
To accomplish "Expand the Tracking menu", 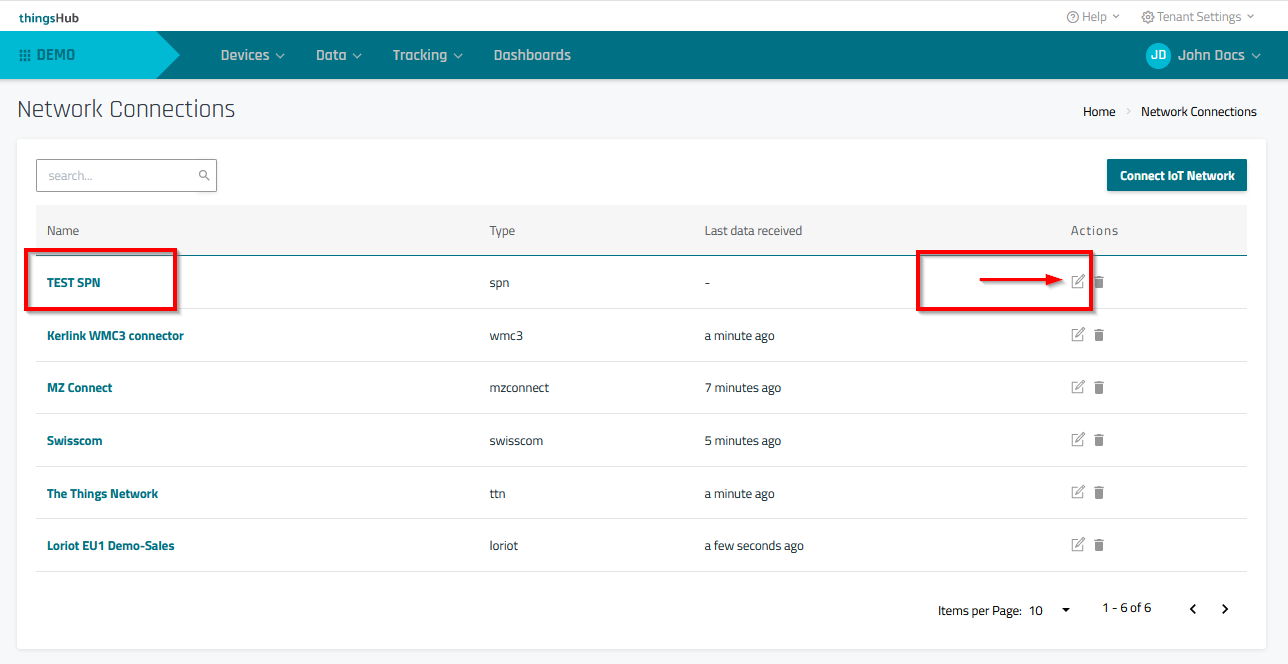I will pyautogui.click(x=428, y=55).
